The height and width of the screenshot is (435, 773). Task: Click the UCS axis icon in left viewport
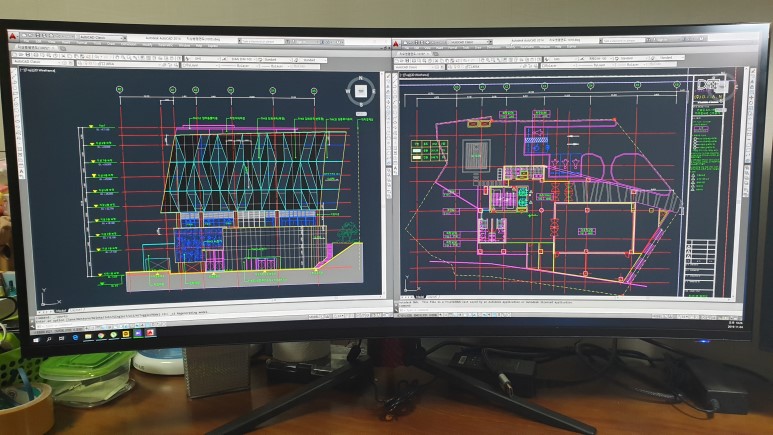(46, 295)
